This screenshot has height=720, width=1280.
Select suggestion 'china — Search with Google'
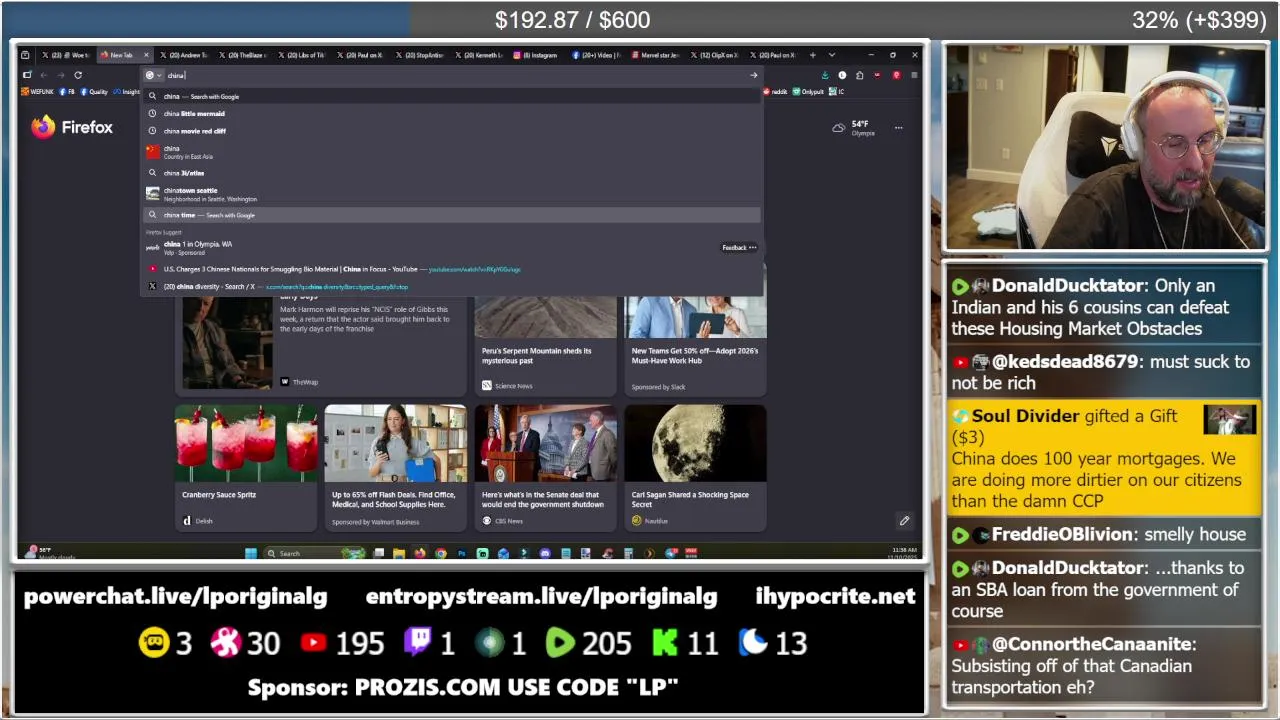point(452,96)
